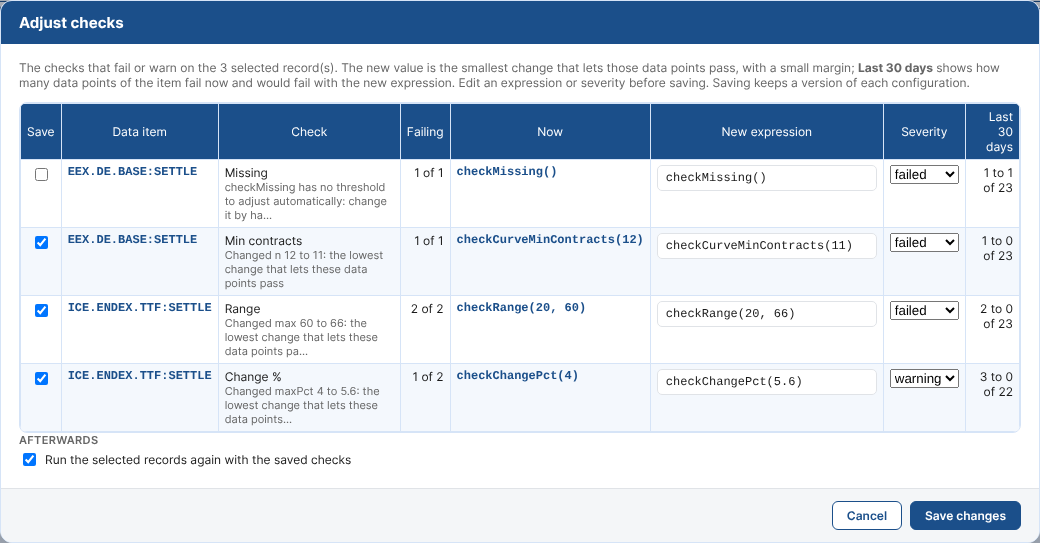Click the 'Save' column header

point(40,132)
